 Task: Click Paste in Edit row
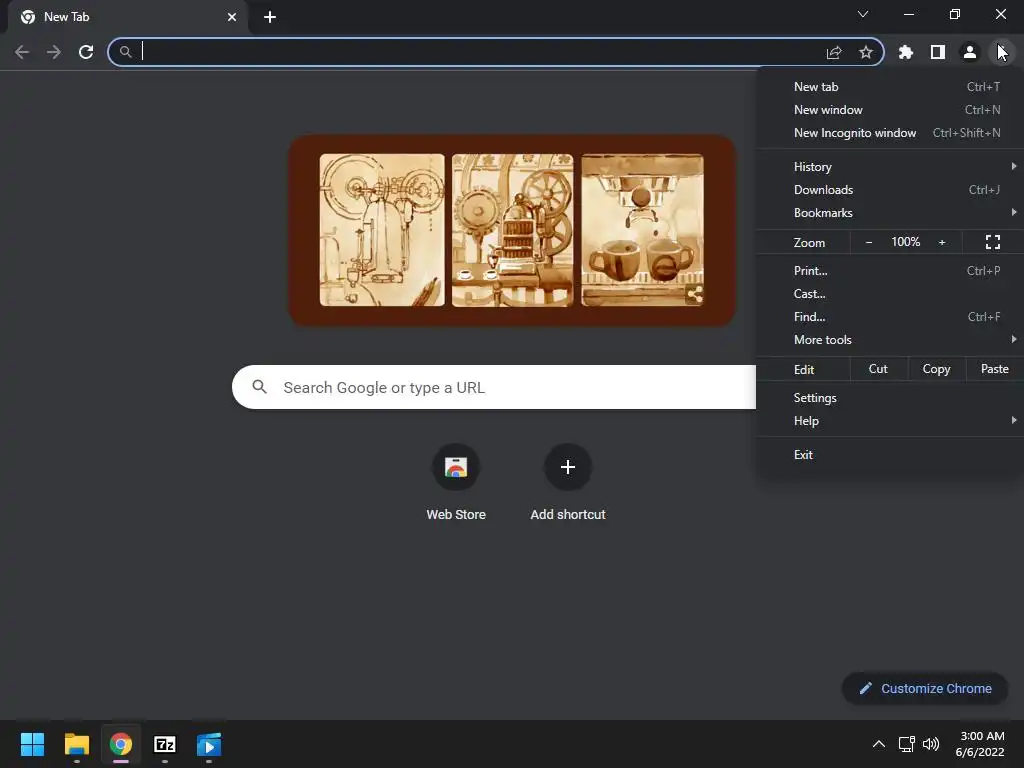click(995, 369)
